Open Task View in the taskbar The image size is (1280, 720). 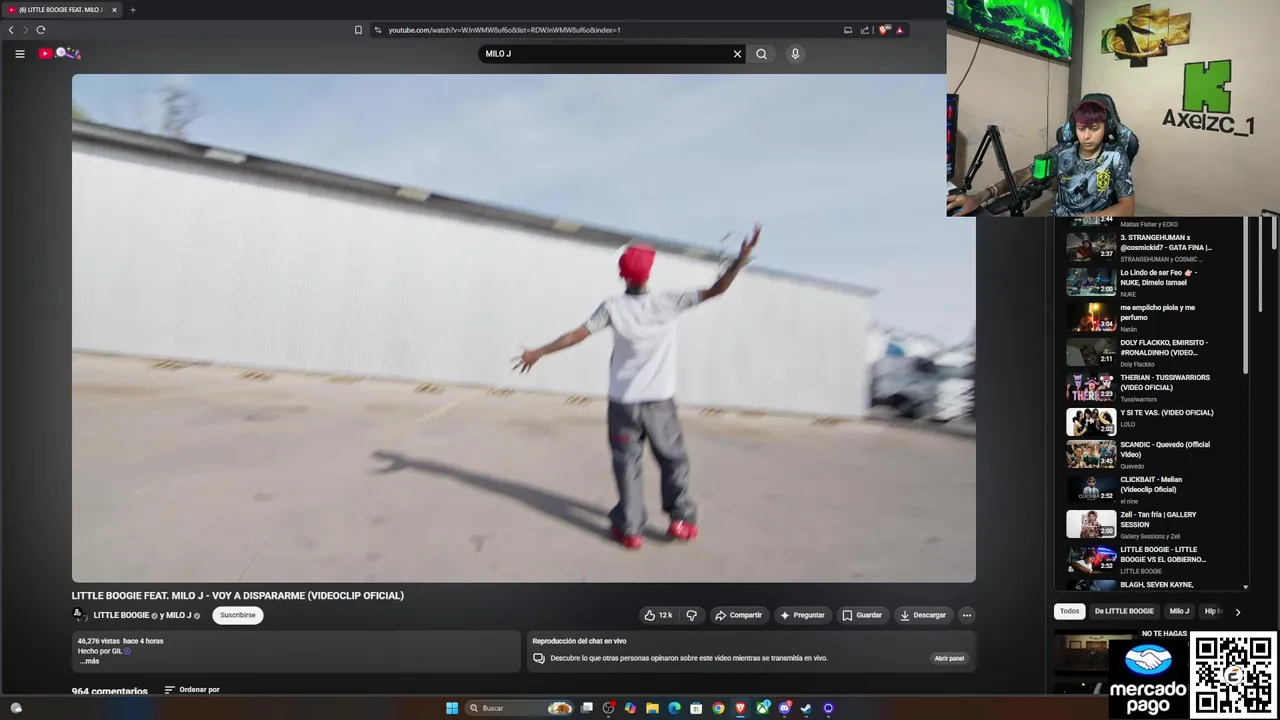587,708
